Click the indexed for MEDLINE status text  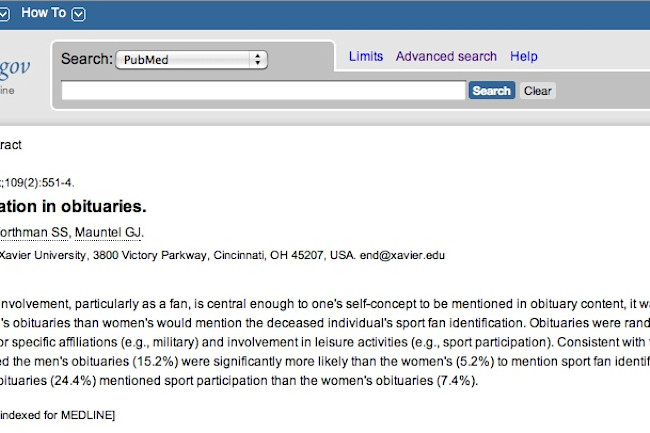pos(58,415)
